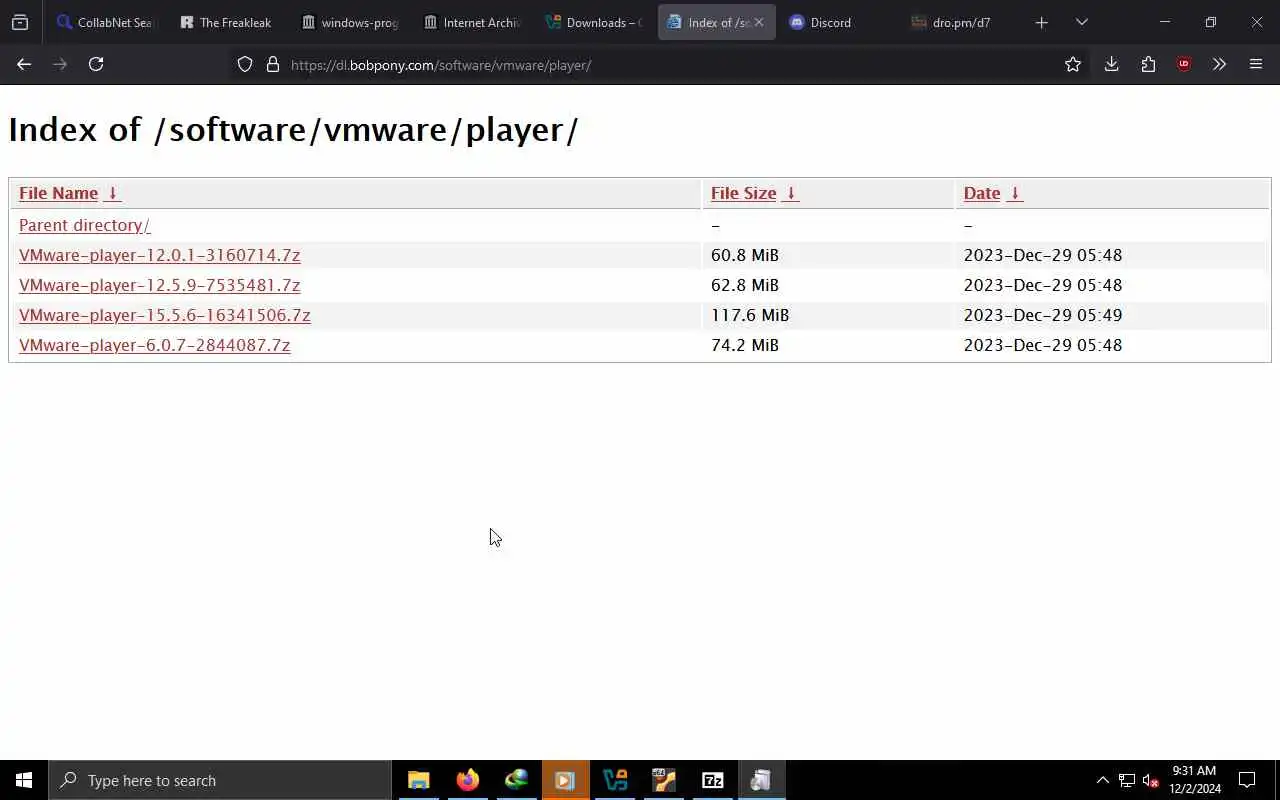The width and height of the screenshot is (1280, 800).
Task: Open the clock showing 9:31 AM
Action: point(1195,780)
